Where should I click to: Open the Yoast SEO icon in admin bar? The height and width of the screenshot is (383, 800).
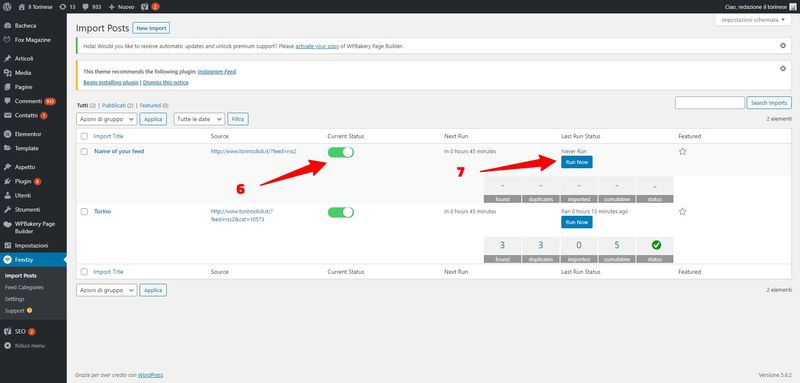click(144, 7)
